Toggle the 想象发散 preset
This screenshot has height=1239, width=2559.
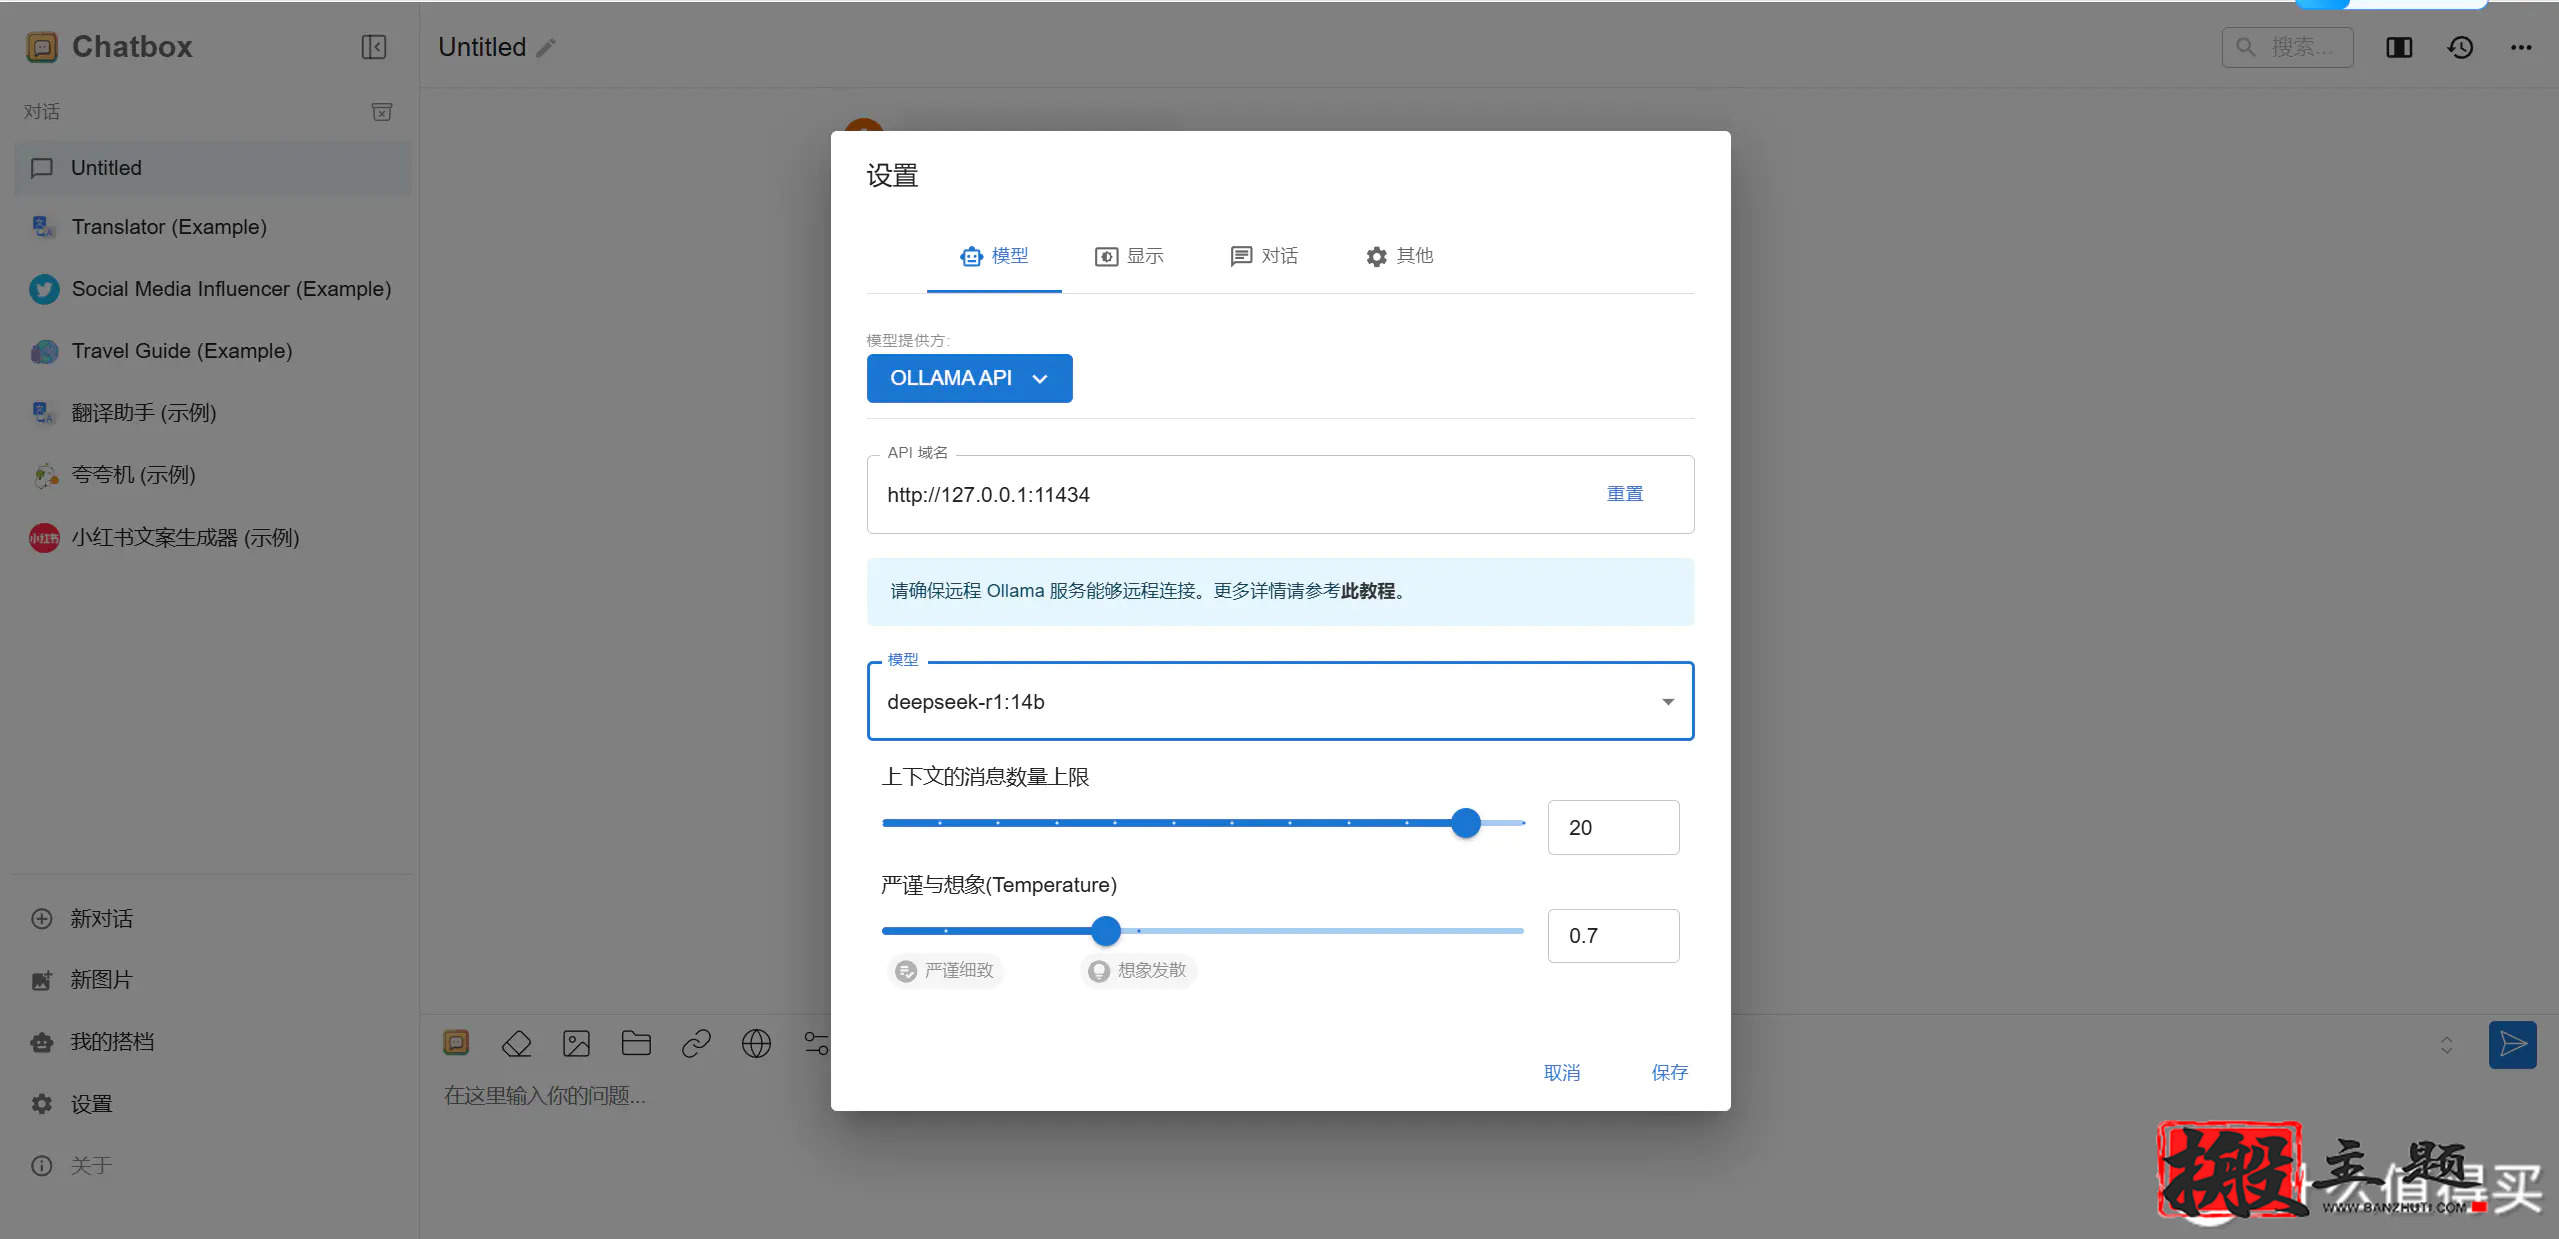click(1137, 970)
